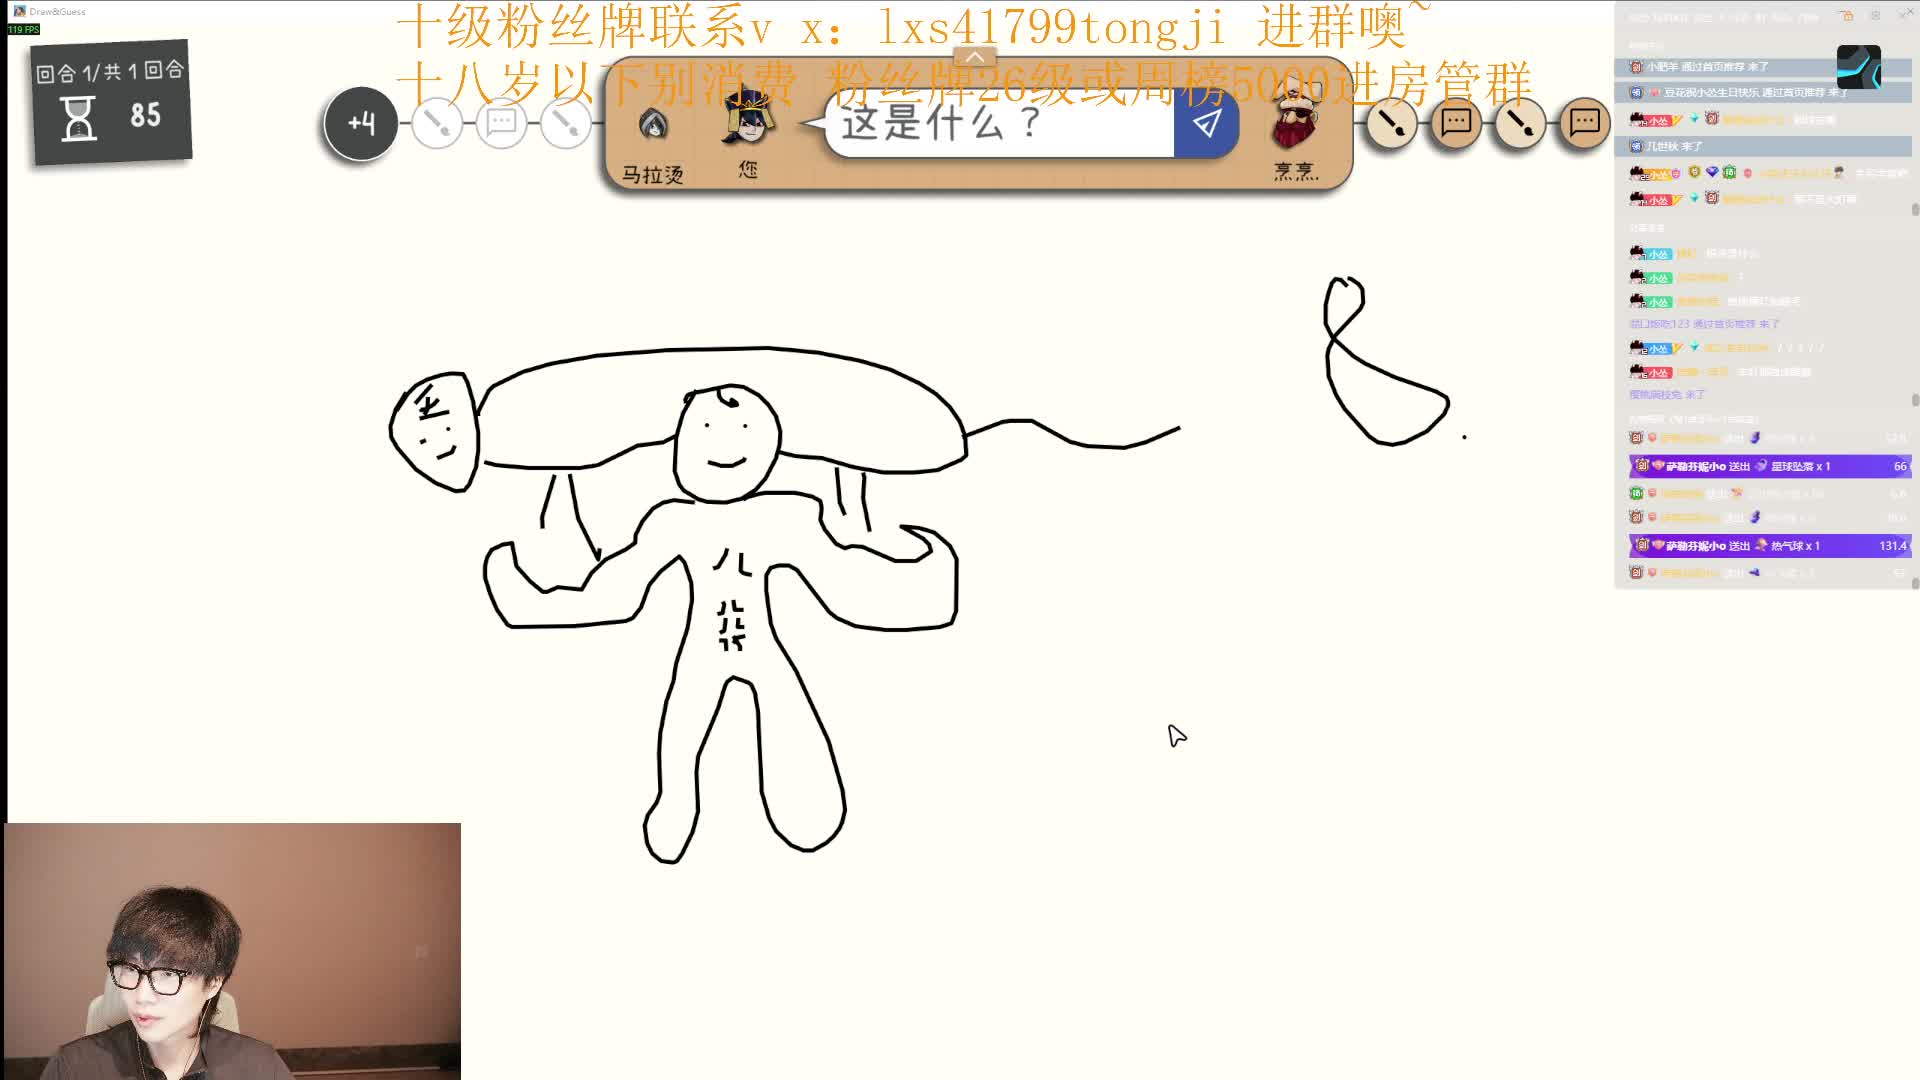The image size is (1920, 1080).
Task: Click the second-to-last brush step icon
Action: coord(1519,123)
